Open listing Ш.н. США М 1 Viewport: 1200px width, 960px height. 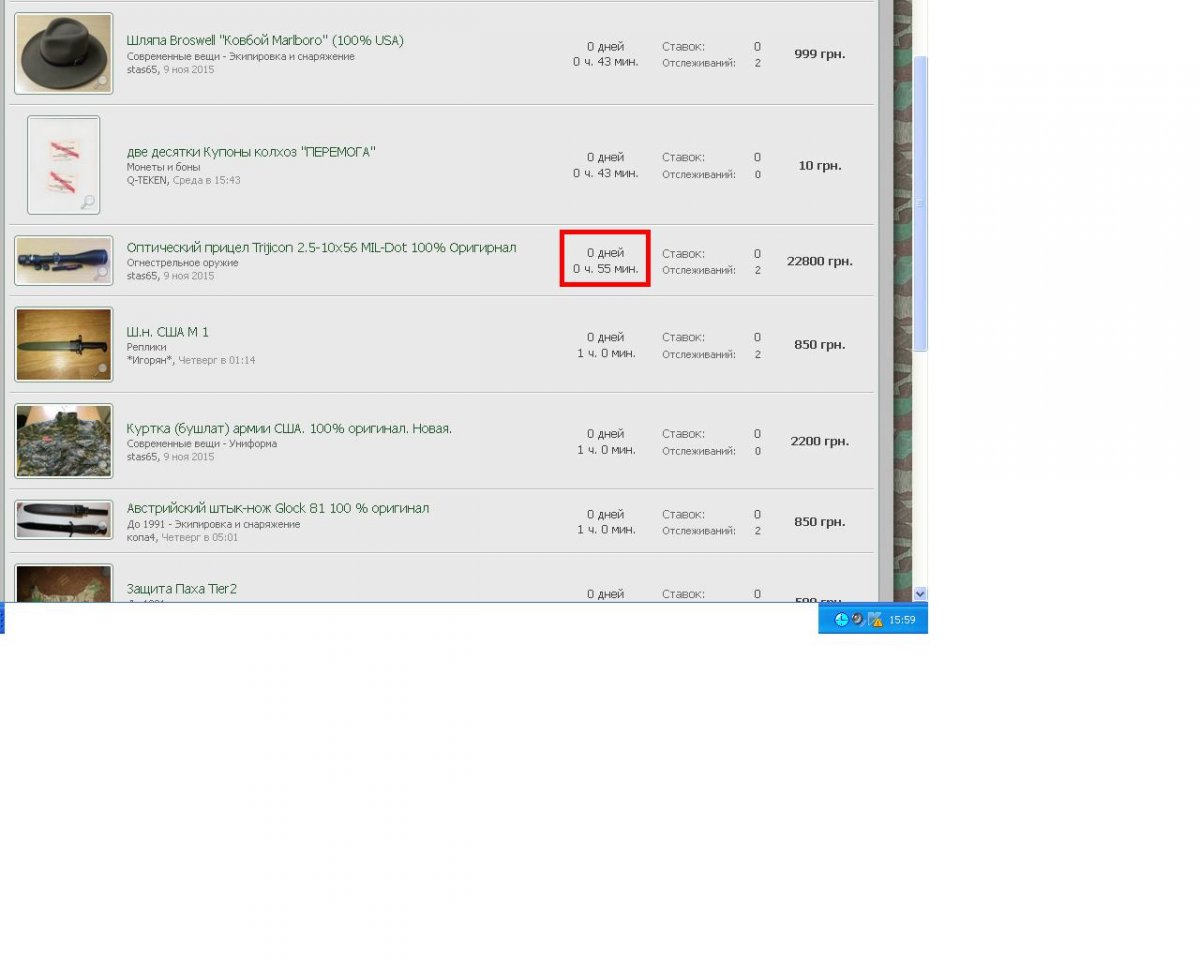pyautogui.click(x=167, y=332)
